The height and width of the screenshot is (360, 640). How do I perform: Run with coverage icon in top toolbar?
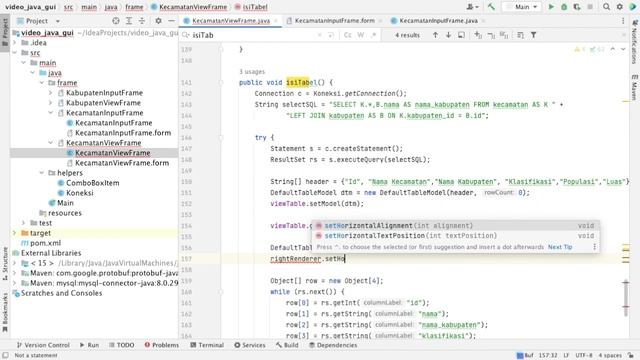577,7
